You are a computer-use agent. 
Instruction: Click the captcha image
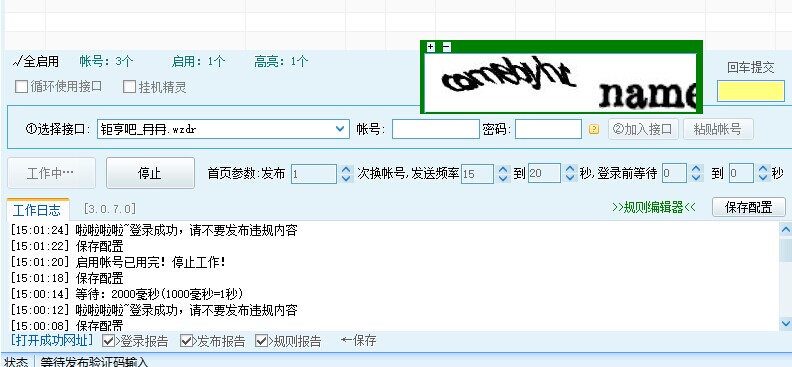560,82
